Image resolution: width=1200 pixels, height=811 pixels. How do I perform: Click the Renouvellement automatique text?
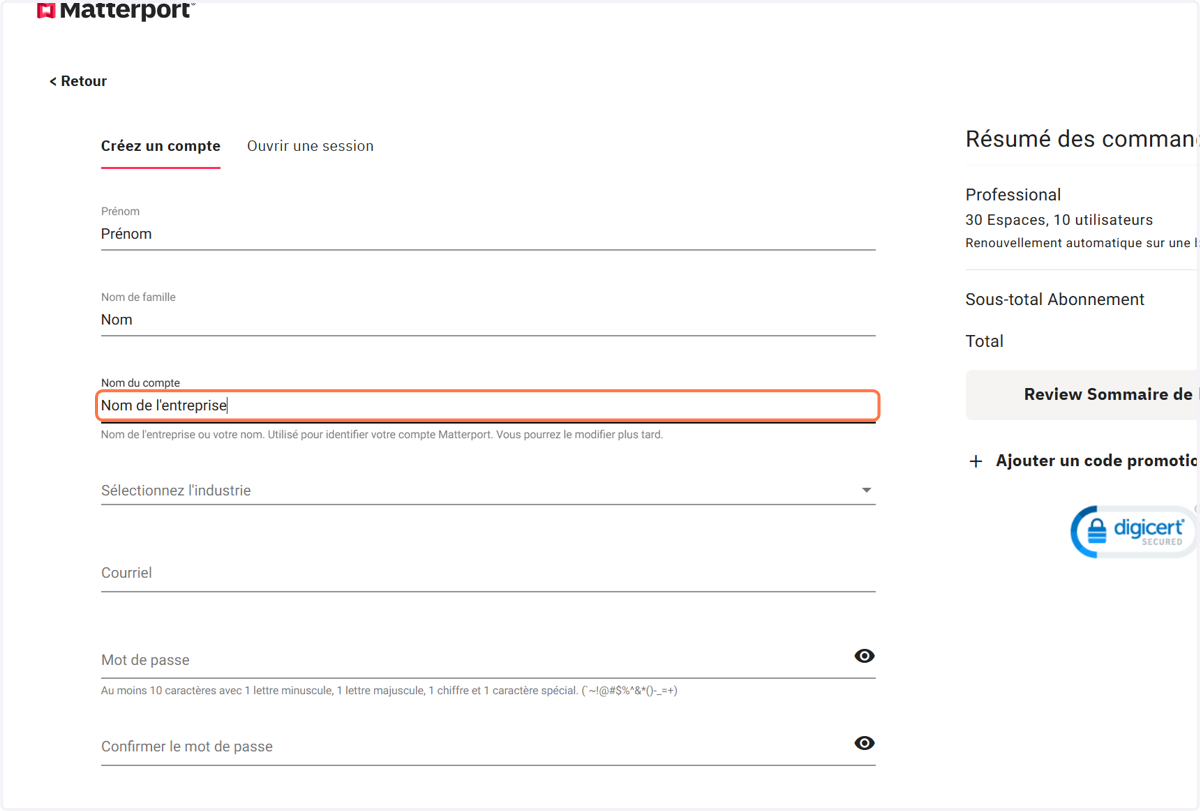tap(1082, 243)
